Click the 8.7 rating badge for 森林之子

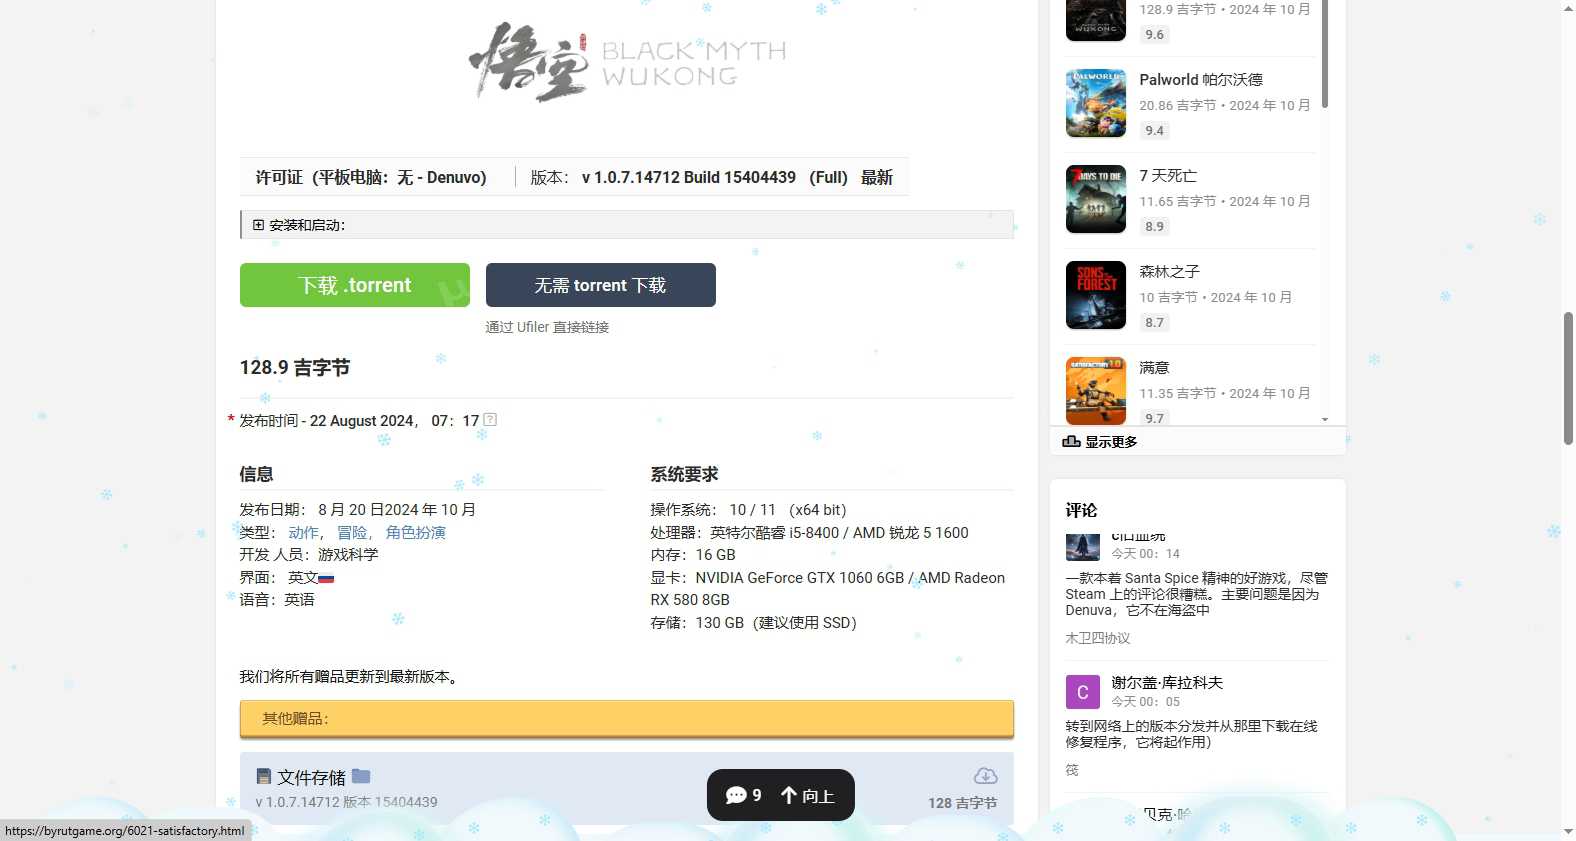coord(1155,322)
